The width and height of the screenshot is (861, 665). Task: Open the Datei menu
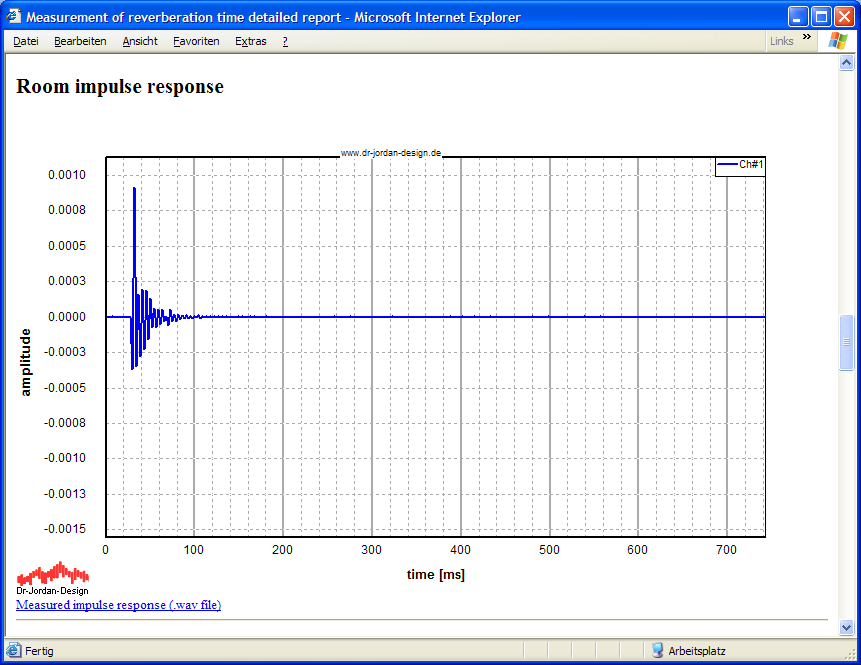click(x=26, y=41)
